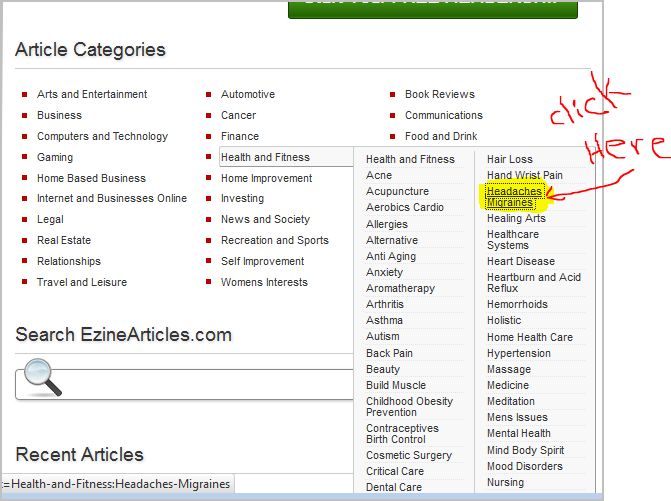The width and height of the screenshot is (671, 501).
Task: Click the green button at top
Action: click(x=432, y=8)
